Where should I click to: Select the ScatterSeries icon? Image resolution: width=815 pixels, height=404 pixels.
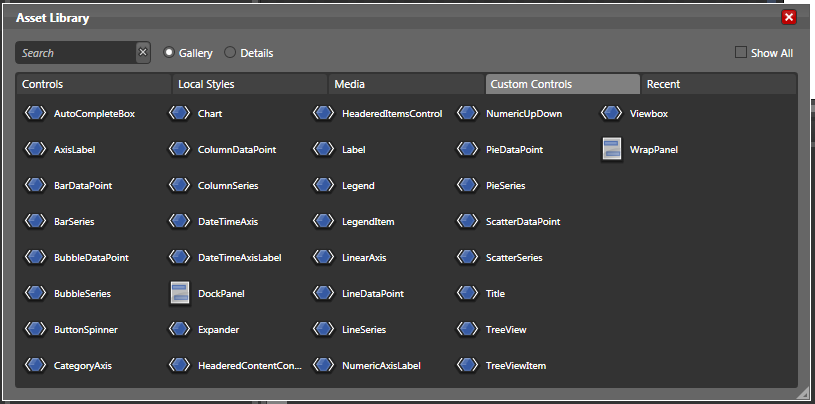[x=467, y=257]
